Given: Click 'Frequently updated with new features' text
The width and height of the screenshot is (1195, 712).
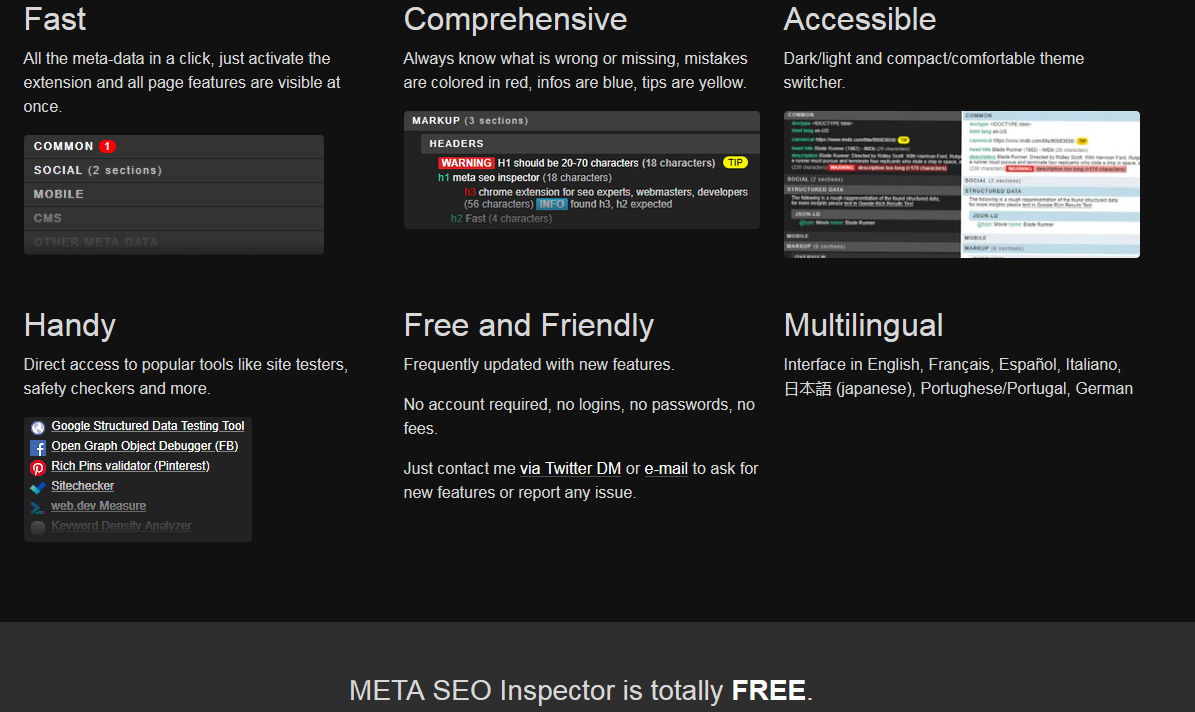Looking at the screenshot, I should point(539,364).
